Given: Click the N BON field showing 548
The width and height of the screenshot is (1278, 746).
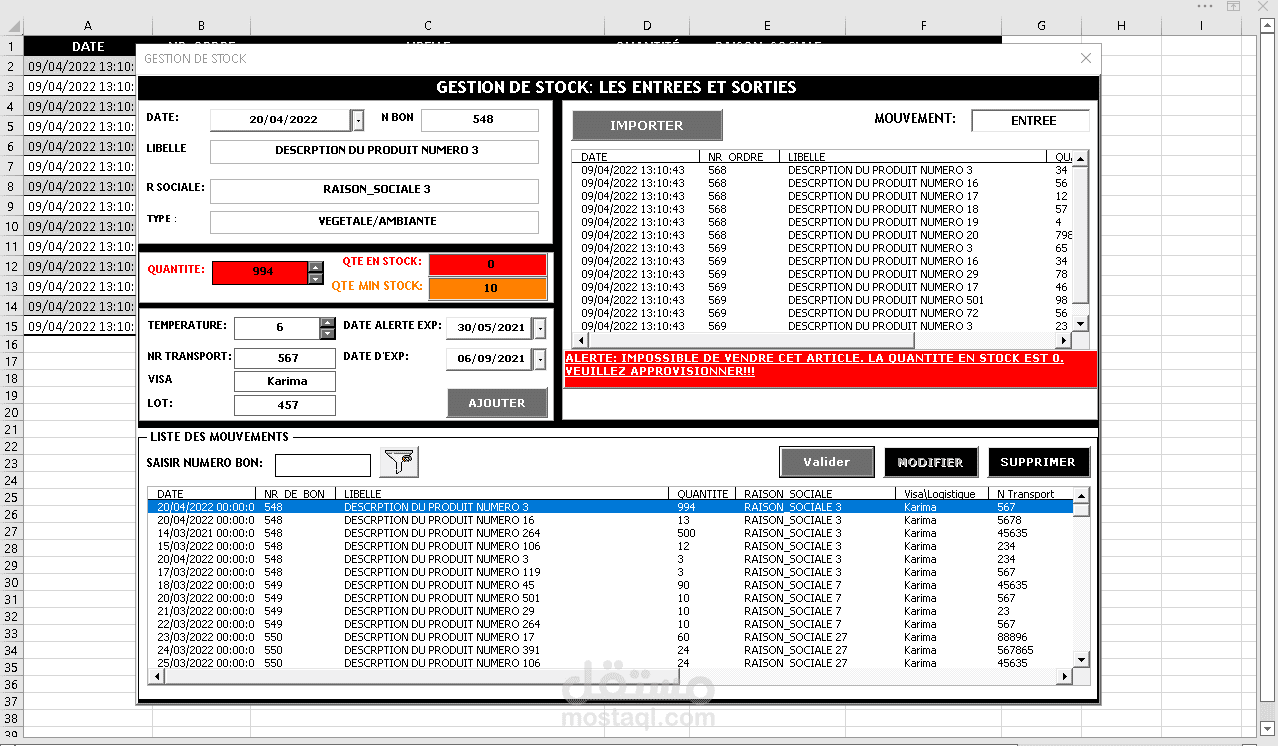Looking at the screenshot, I should [x=480, y=120].
